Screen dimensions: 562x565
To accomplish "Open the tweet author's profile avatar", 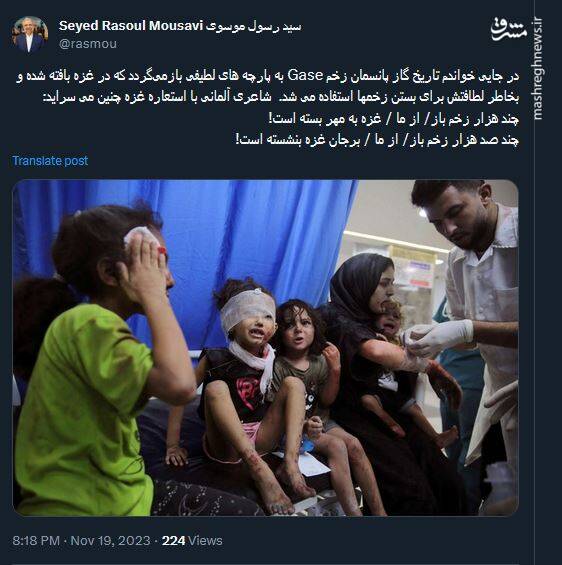I will 30,35.
